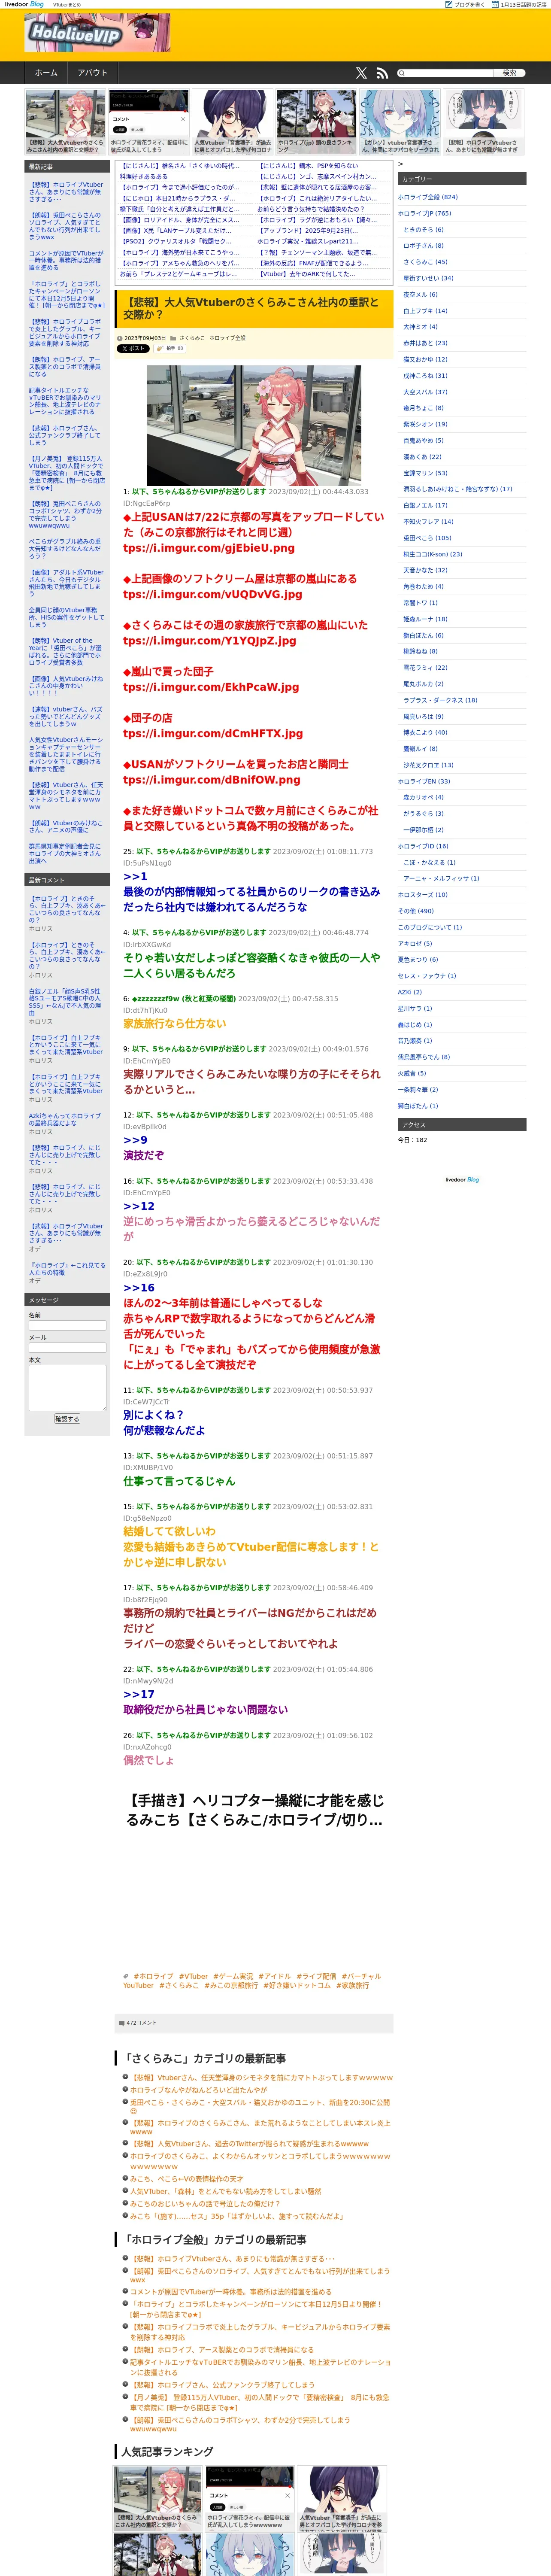This screenshot has height=2576, width=551.
Task: Open さくらみこ (45) category
Action: (x=426, y=262)
